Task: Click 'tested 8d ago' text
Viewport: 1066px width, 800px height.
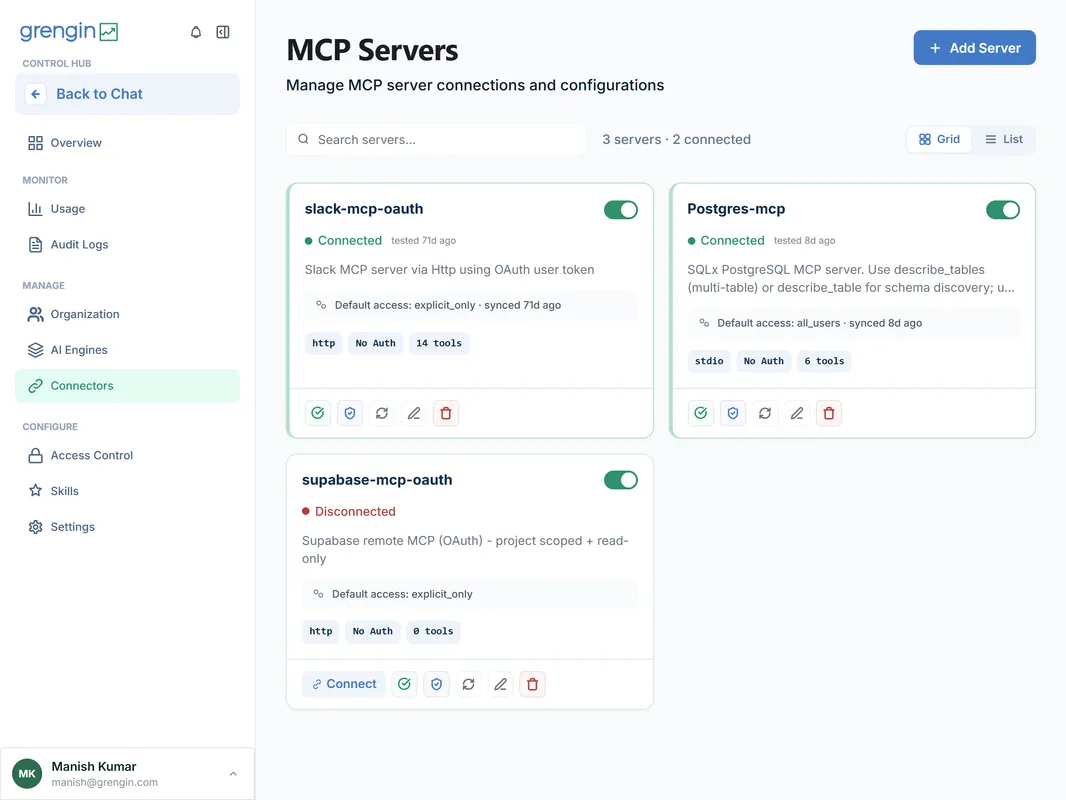Action: click(804, 241)
